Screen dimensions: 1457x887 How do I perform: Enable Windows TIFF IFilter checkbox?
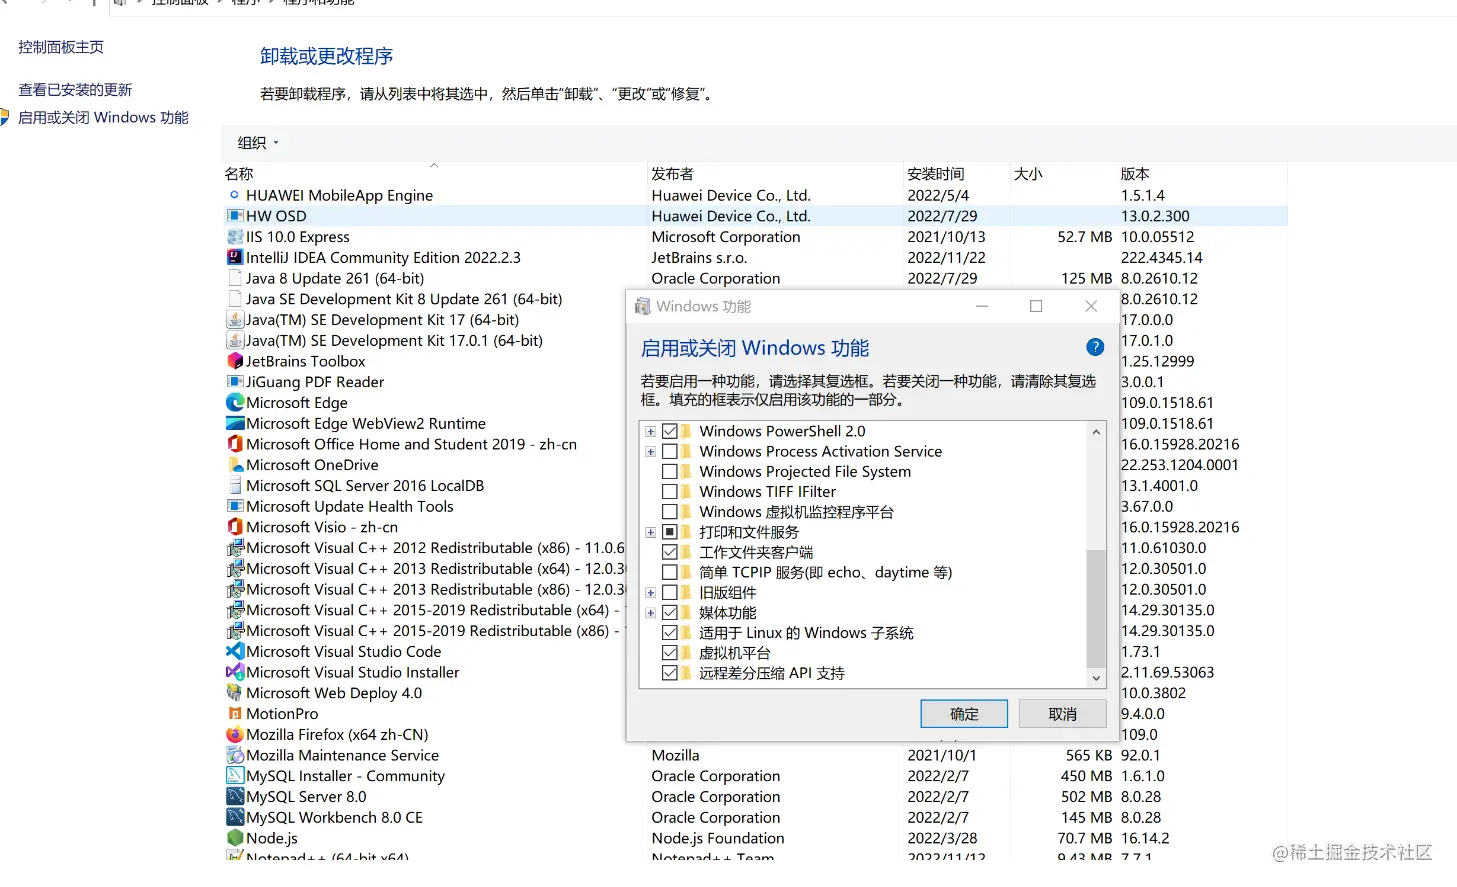tap(670, 491)
